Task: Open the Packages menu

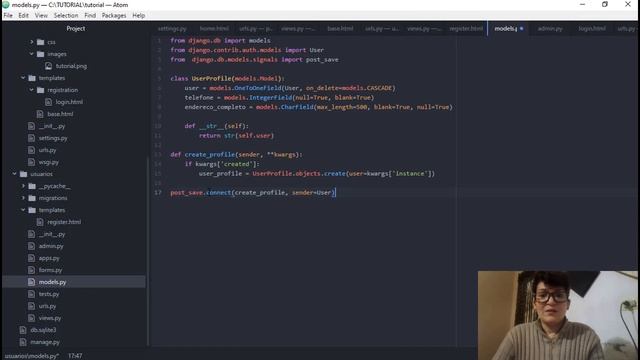Action: pos(114,16)
